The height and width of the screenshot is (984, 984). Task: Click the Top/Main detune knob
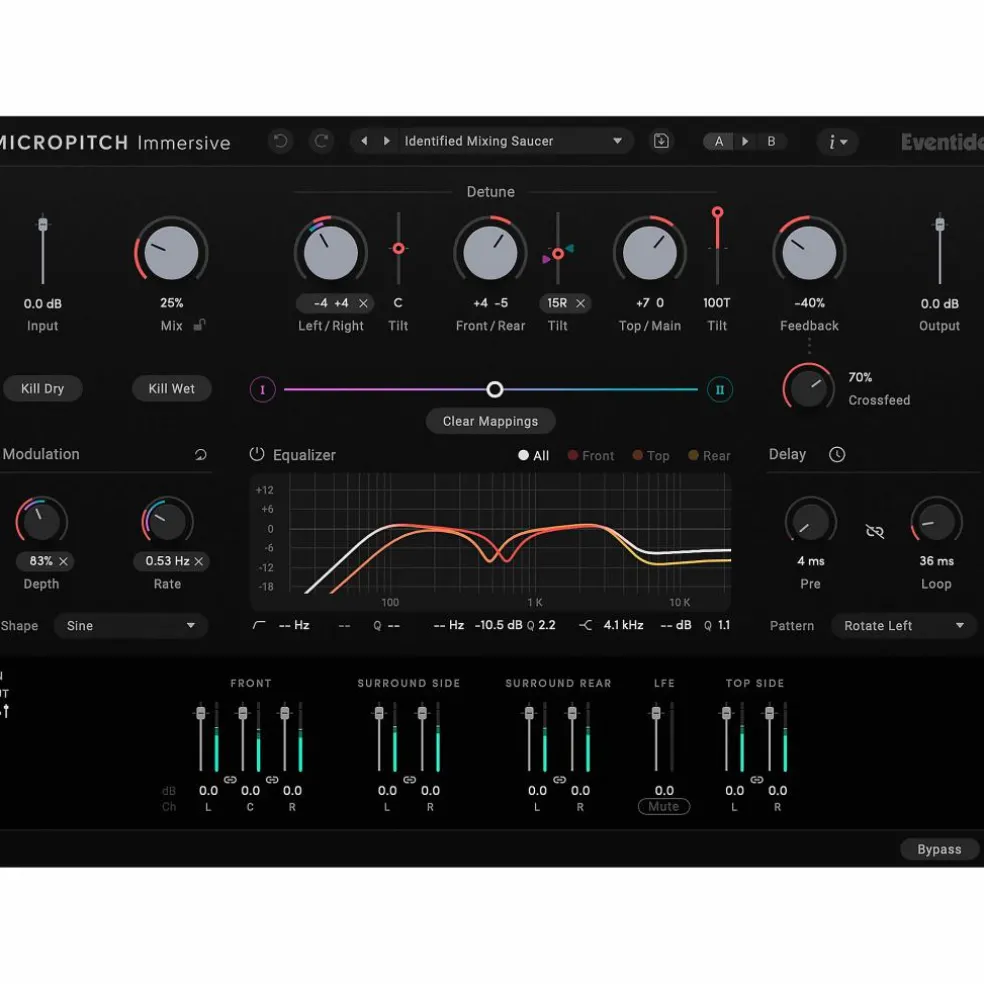pos(650,253)
